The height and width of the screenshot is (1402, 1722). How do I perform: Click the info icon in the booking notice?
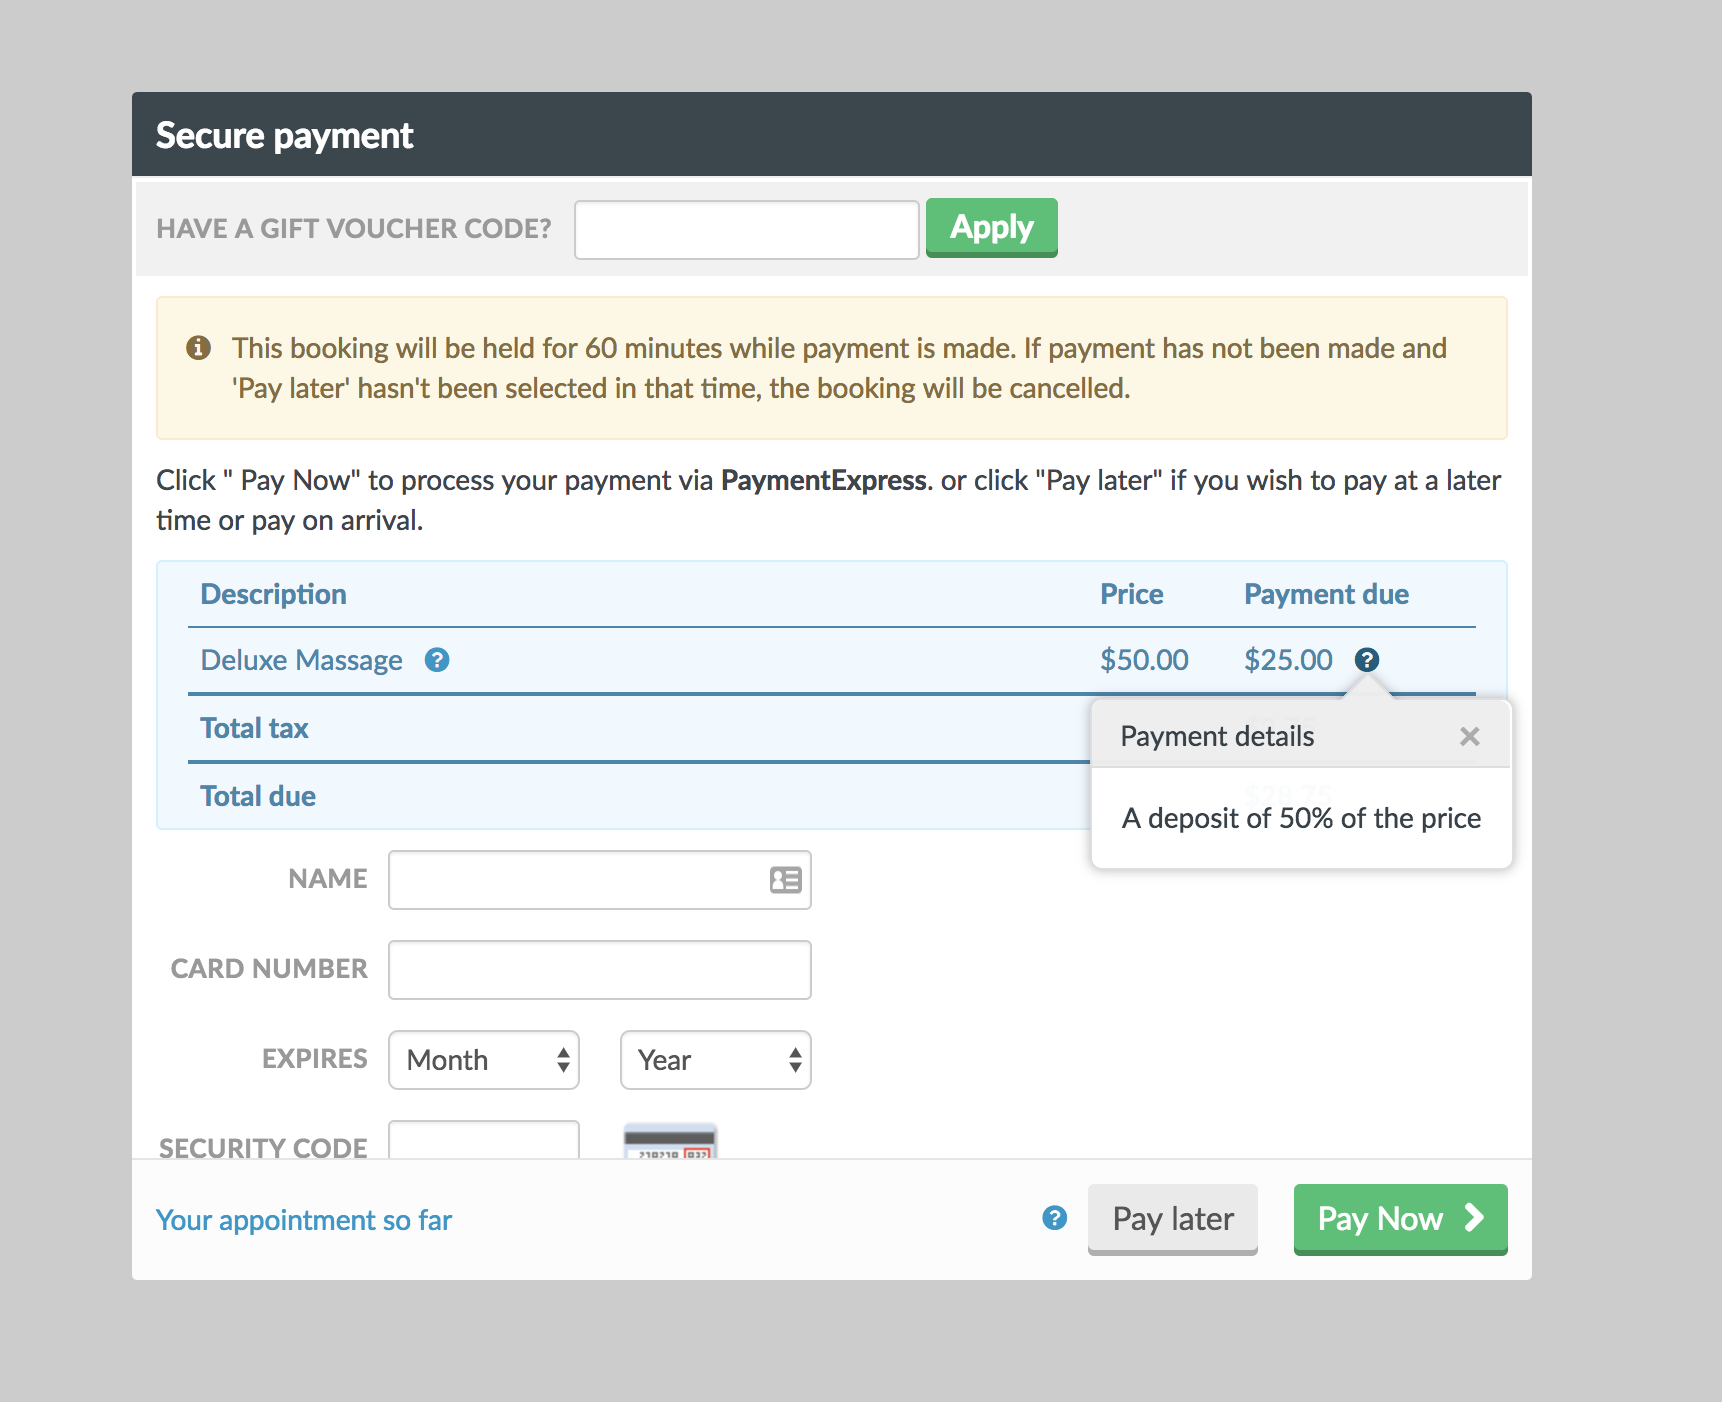pos(199,348)
